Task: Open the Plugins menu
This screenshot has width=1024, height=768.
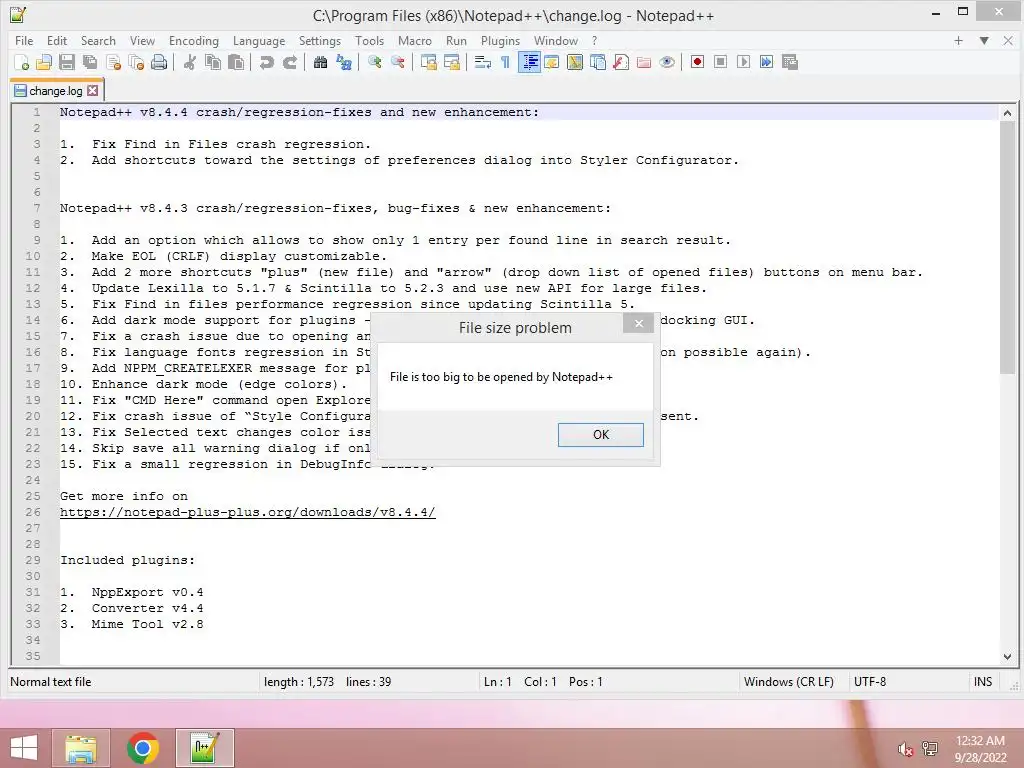Action: (x=500, y=40)
